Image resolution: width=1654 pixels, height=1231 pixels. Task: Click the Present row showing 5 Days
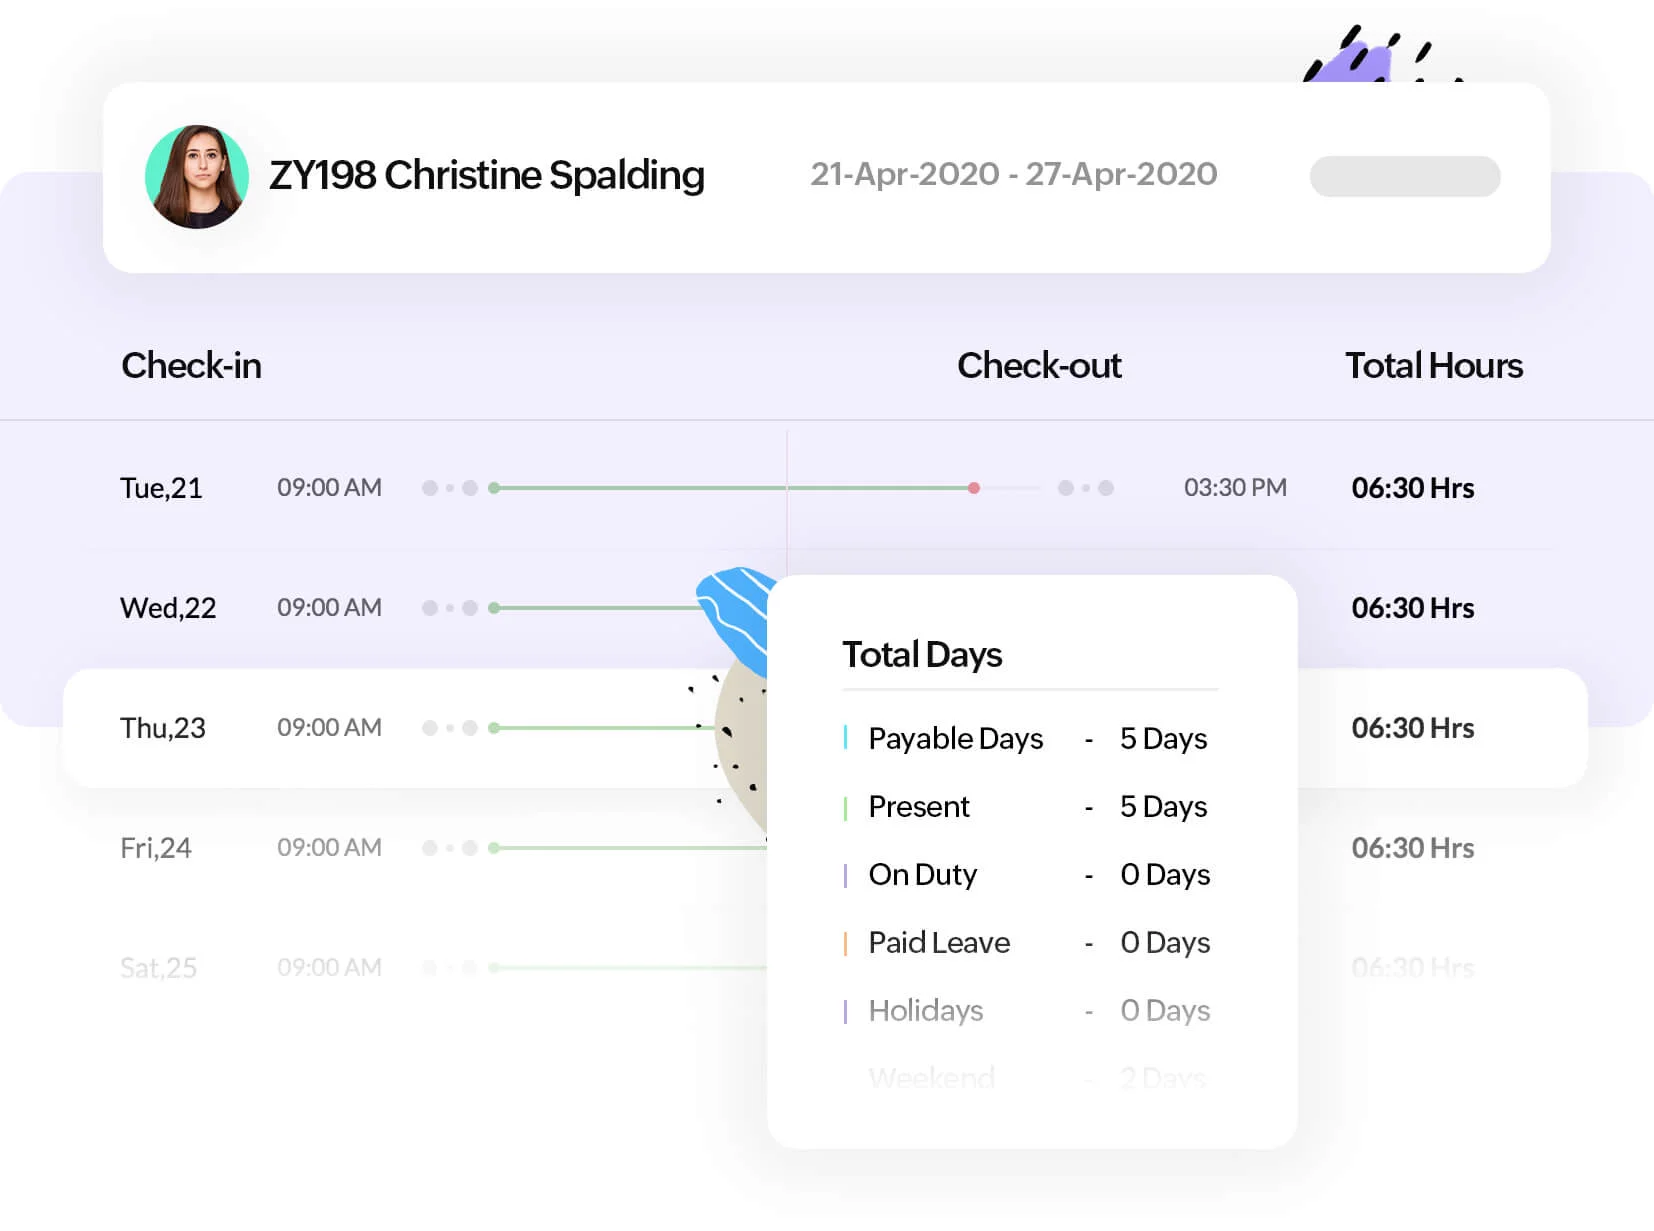(1026, 807)
